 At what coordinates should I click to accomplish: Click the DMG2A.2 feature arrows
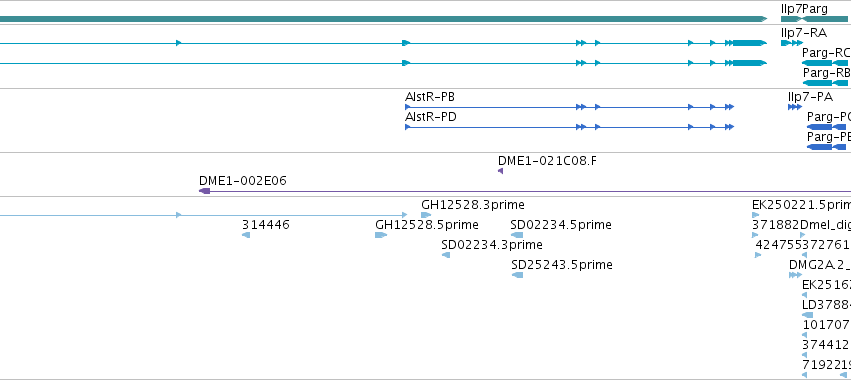point(795,275)
